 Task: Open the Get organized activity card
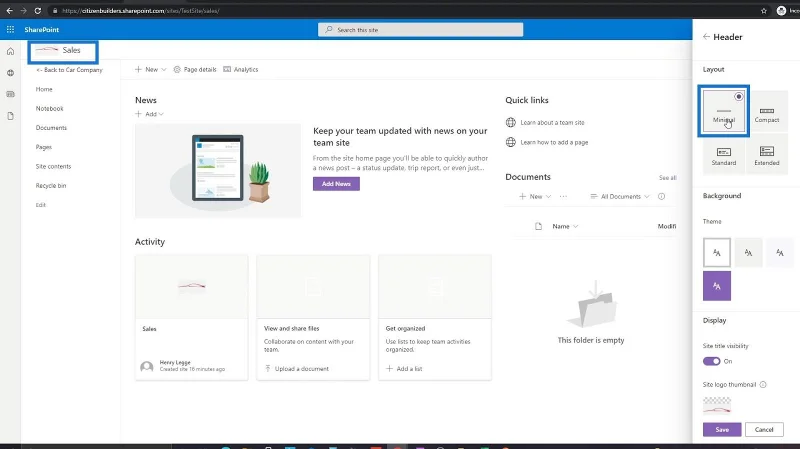point(435,318)
